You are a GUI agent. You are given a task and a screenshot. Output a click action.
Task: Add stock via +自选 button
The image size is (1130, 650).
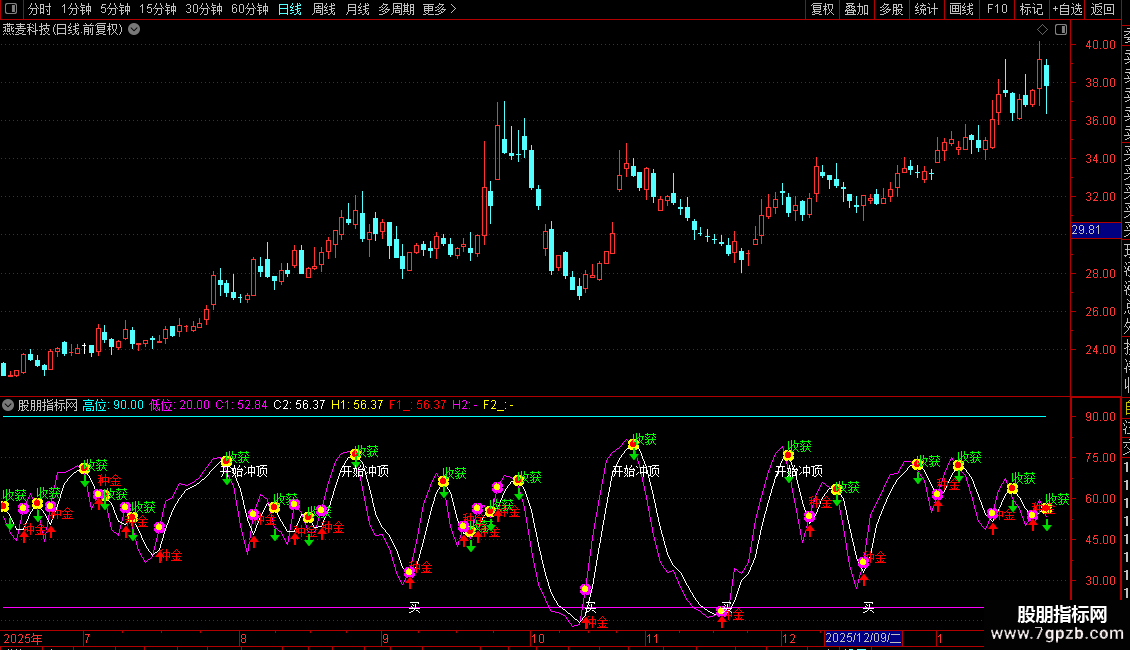coord(1067,9)
